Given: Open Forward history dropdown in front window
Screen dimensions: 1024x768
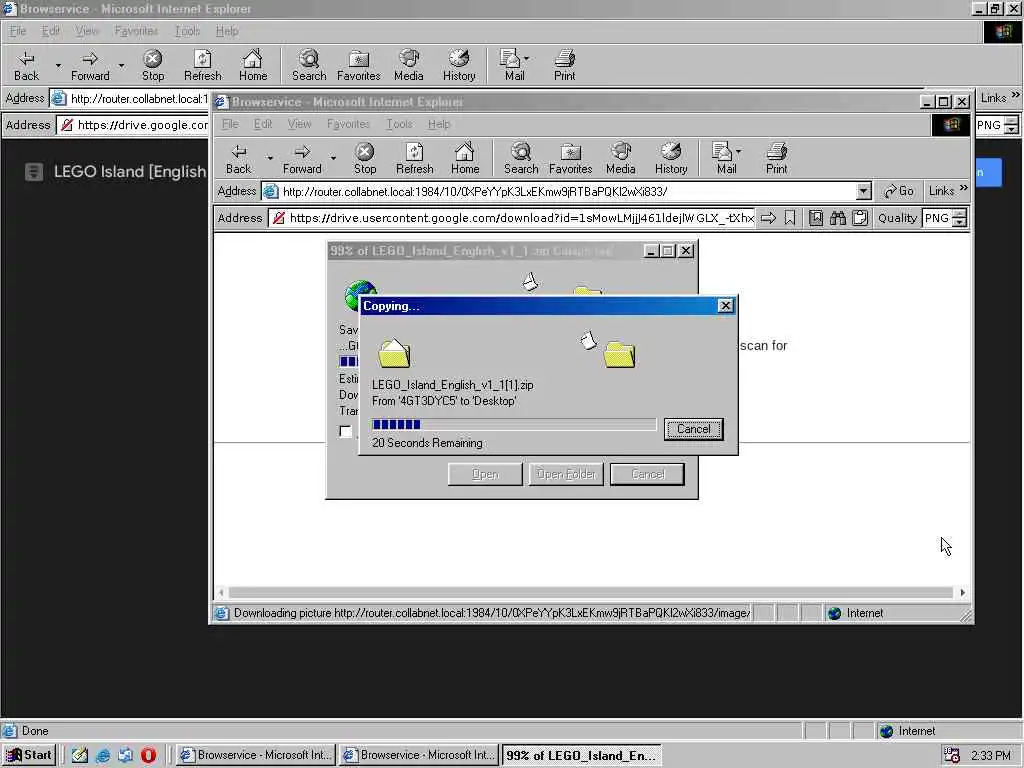Looking at the screenshot, I should click(333, 159).
